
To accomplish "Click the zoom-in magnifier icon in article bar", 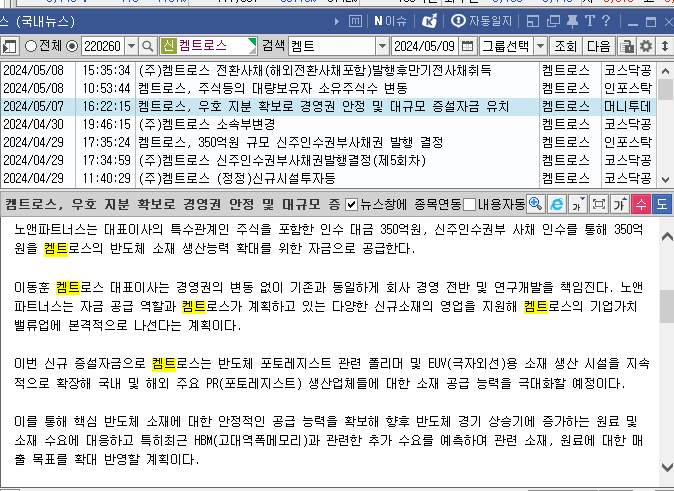I will point(536,204).
